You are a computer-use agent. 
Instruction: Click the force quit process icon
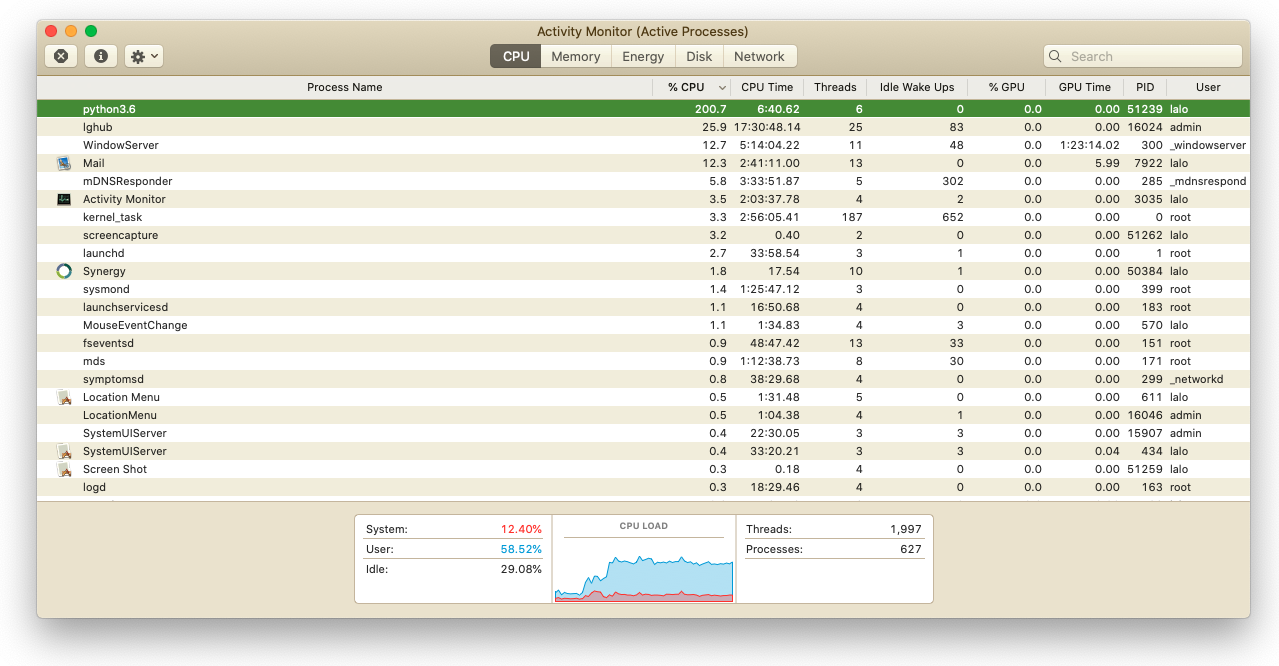pos(61,57)
